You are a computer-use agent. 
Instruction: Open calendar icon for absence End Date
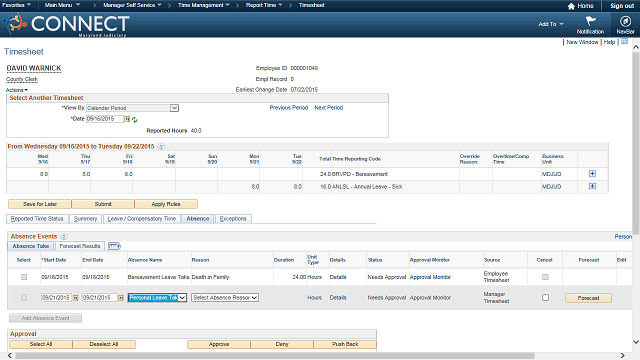coord(121,298)
